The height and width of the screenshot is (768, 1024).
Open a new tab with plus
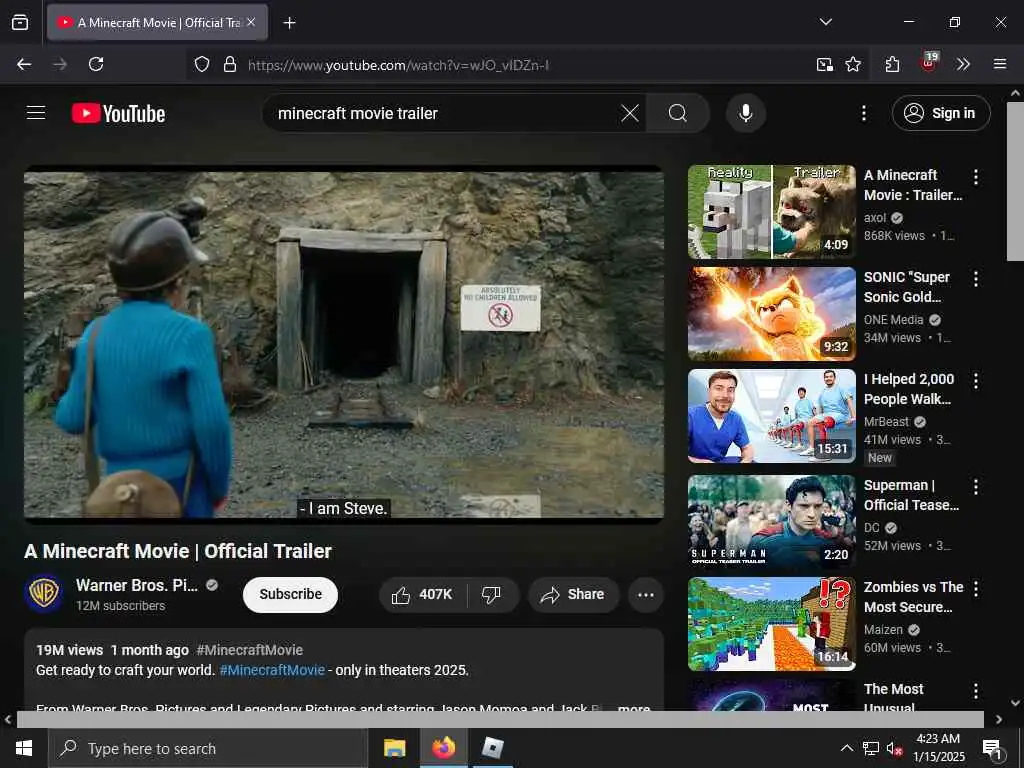tap(289, 23)
